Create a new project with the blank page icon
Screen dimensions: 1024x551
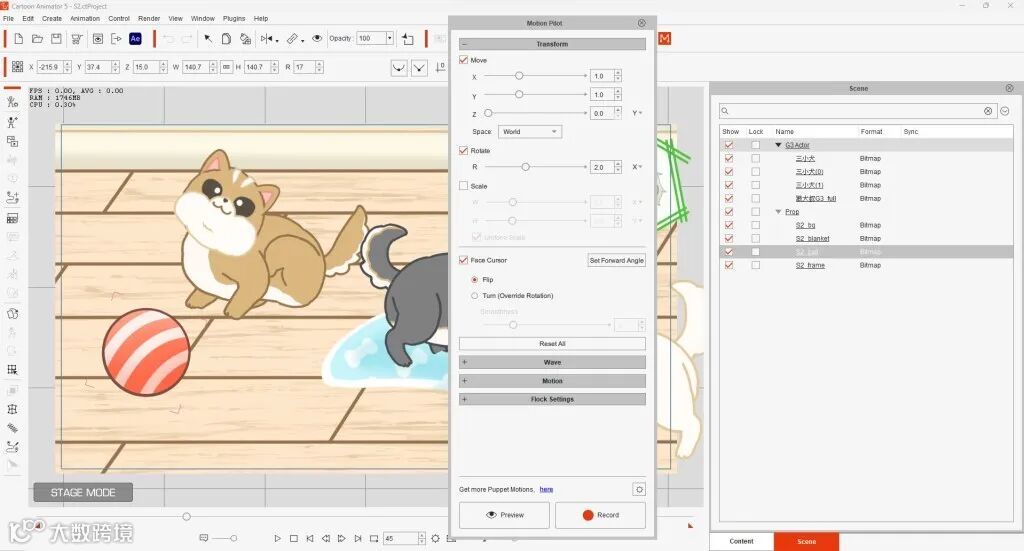click(19, 39)
